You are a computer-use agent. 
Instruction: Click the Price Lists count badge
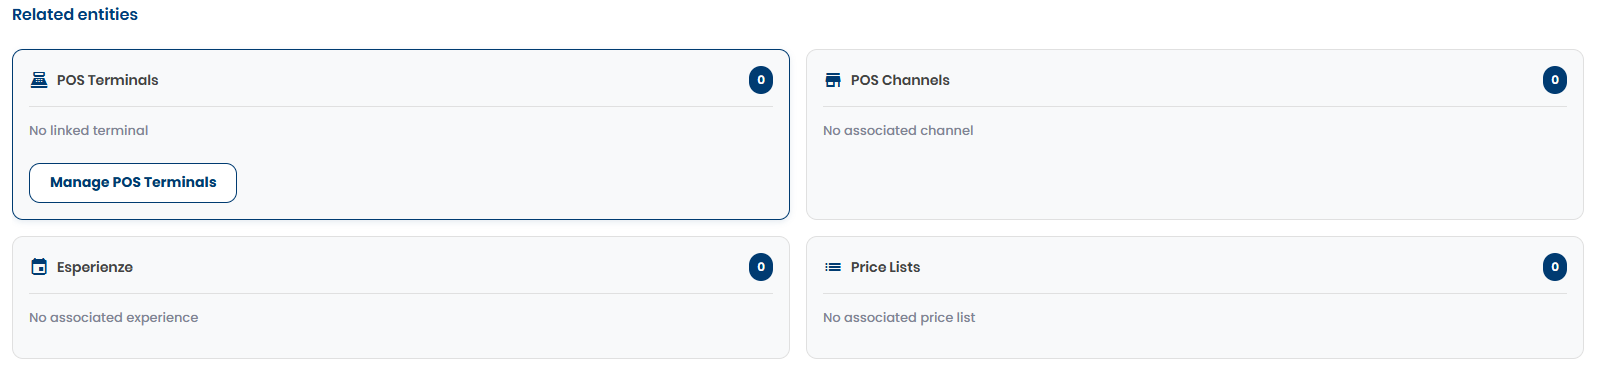pos(1555,267)
